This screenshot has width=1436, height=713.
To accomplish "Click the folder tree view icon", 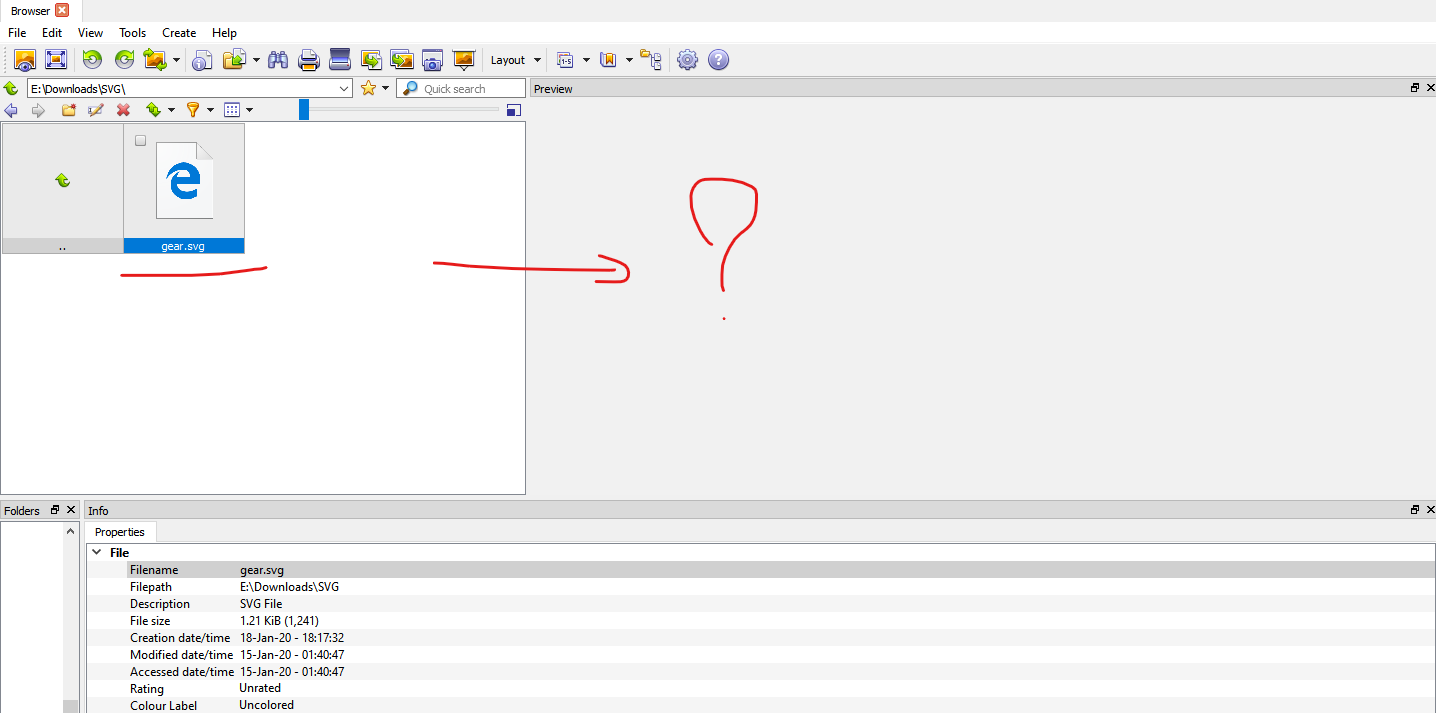I will (x=651, y=60).
